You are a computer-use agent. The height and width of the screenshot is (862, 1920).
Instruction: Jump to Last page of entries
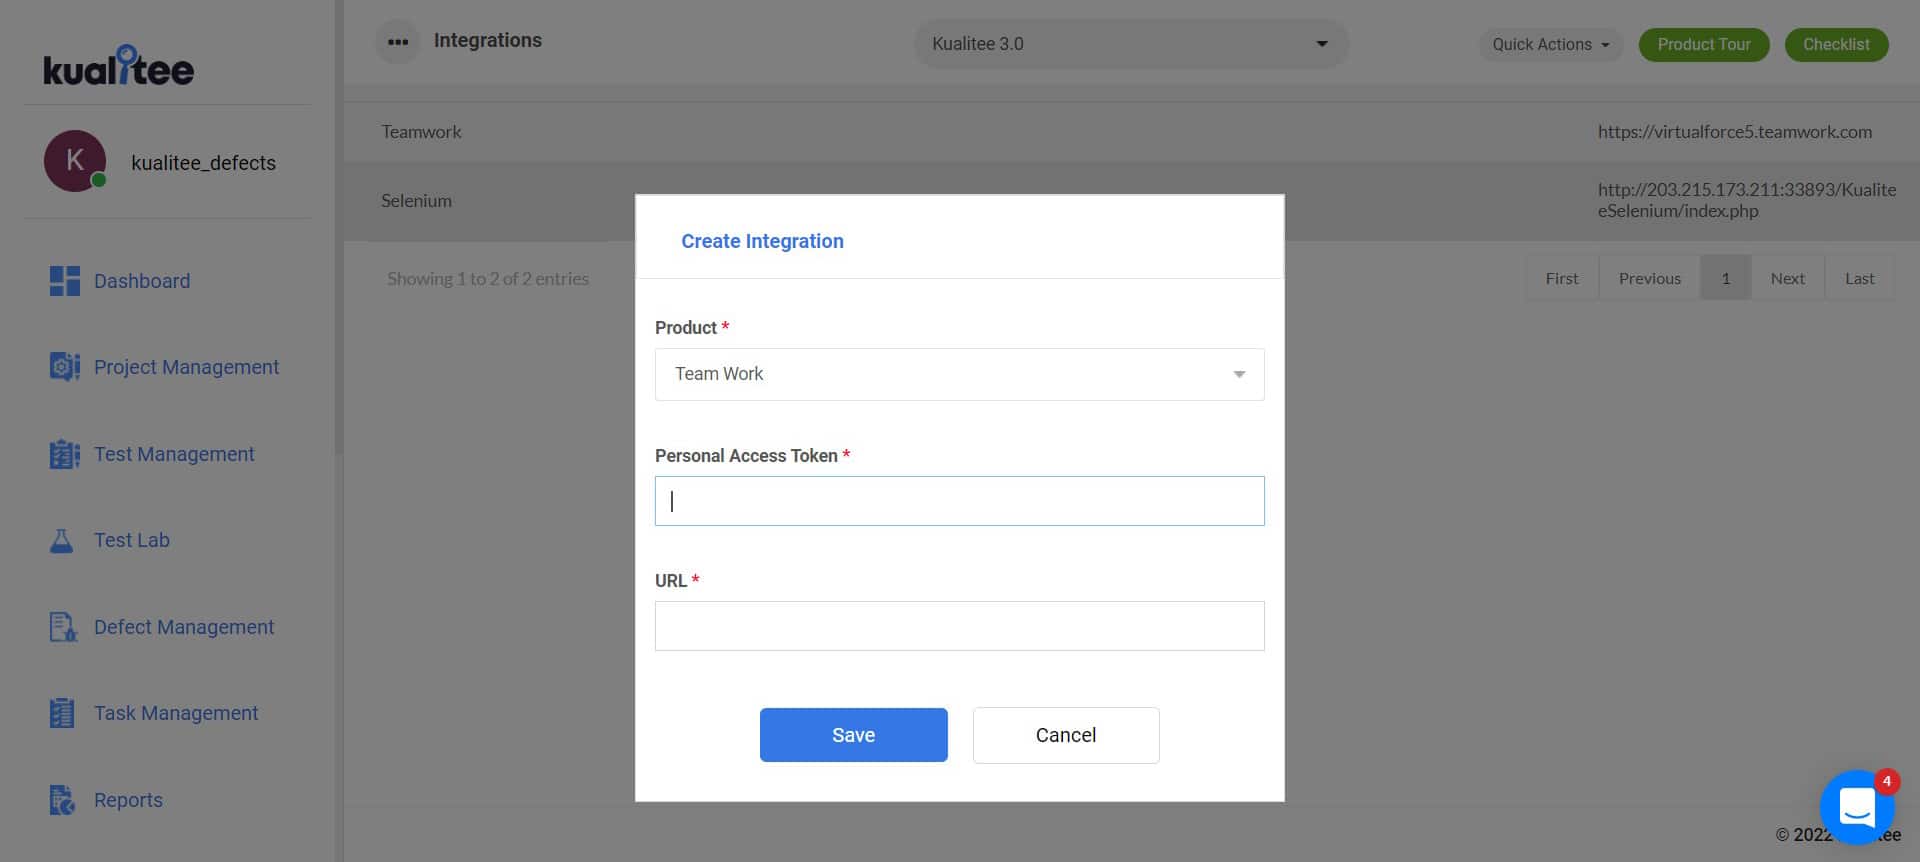(x=1859, y=278)
